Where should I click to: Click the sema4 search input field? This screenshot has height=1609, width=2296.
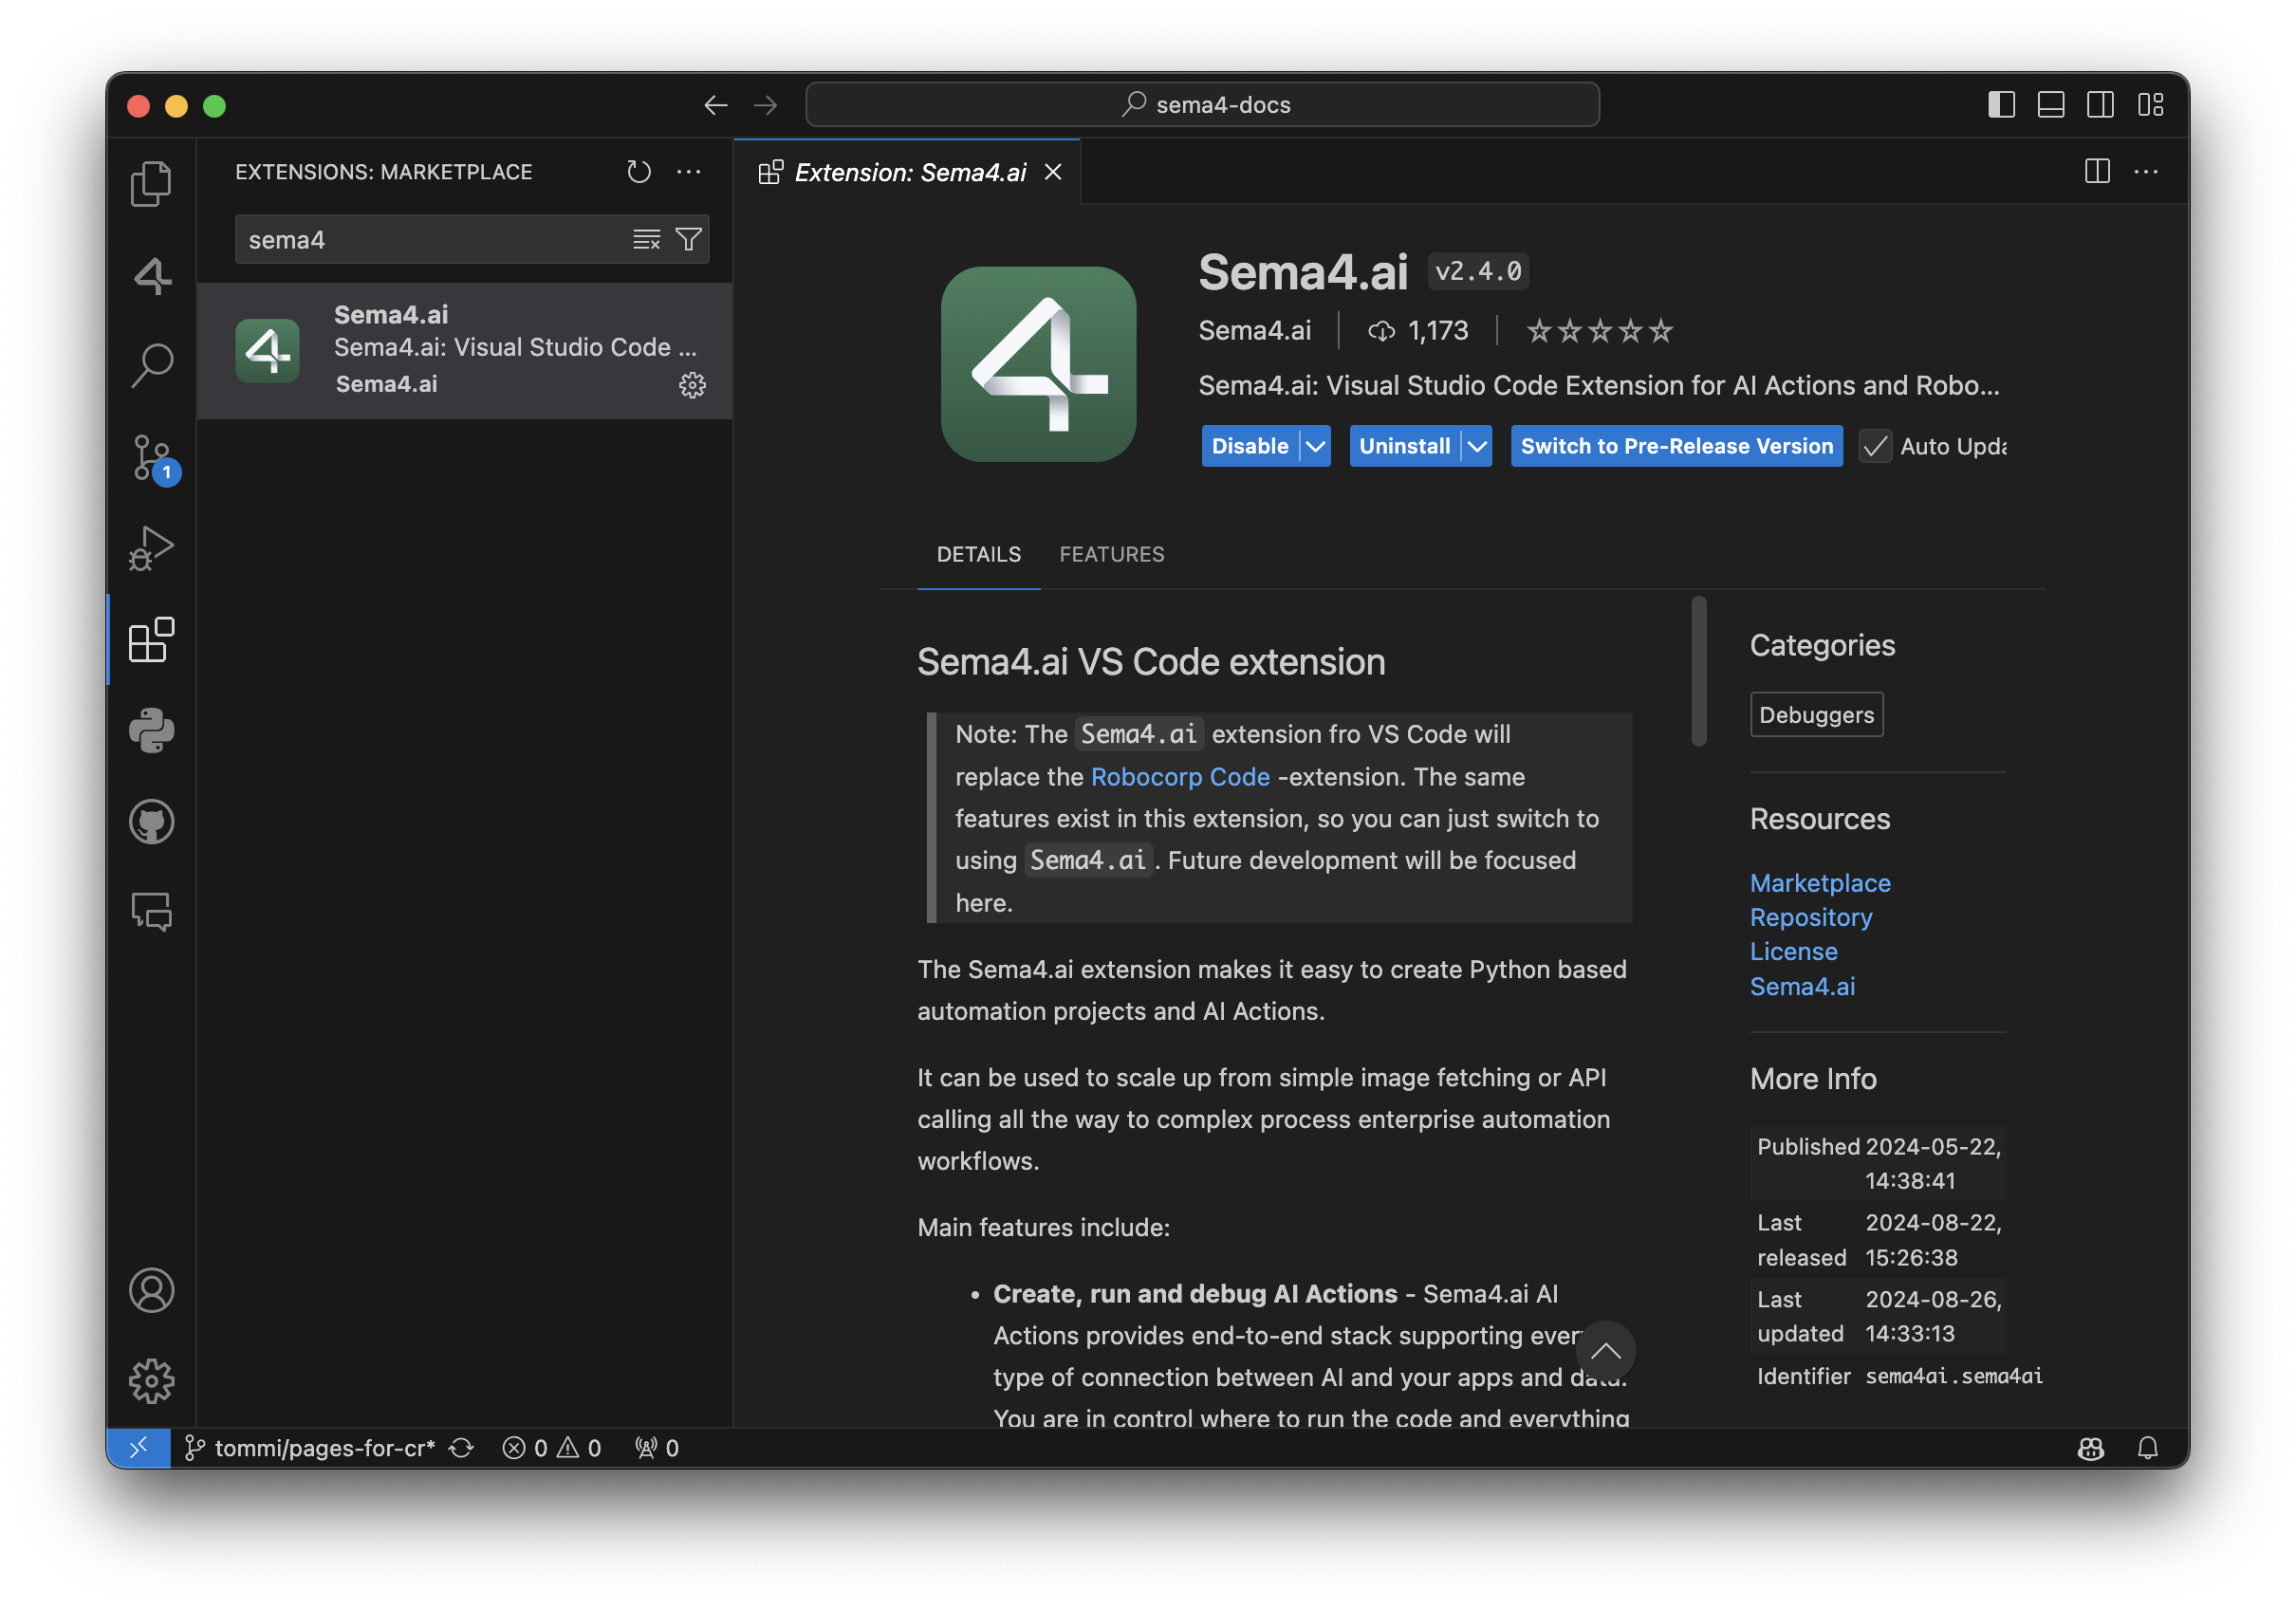430,239
